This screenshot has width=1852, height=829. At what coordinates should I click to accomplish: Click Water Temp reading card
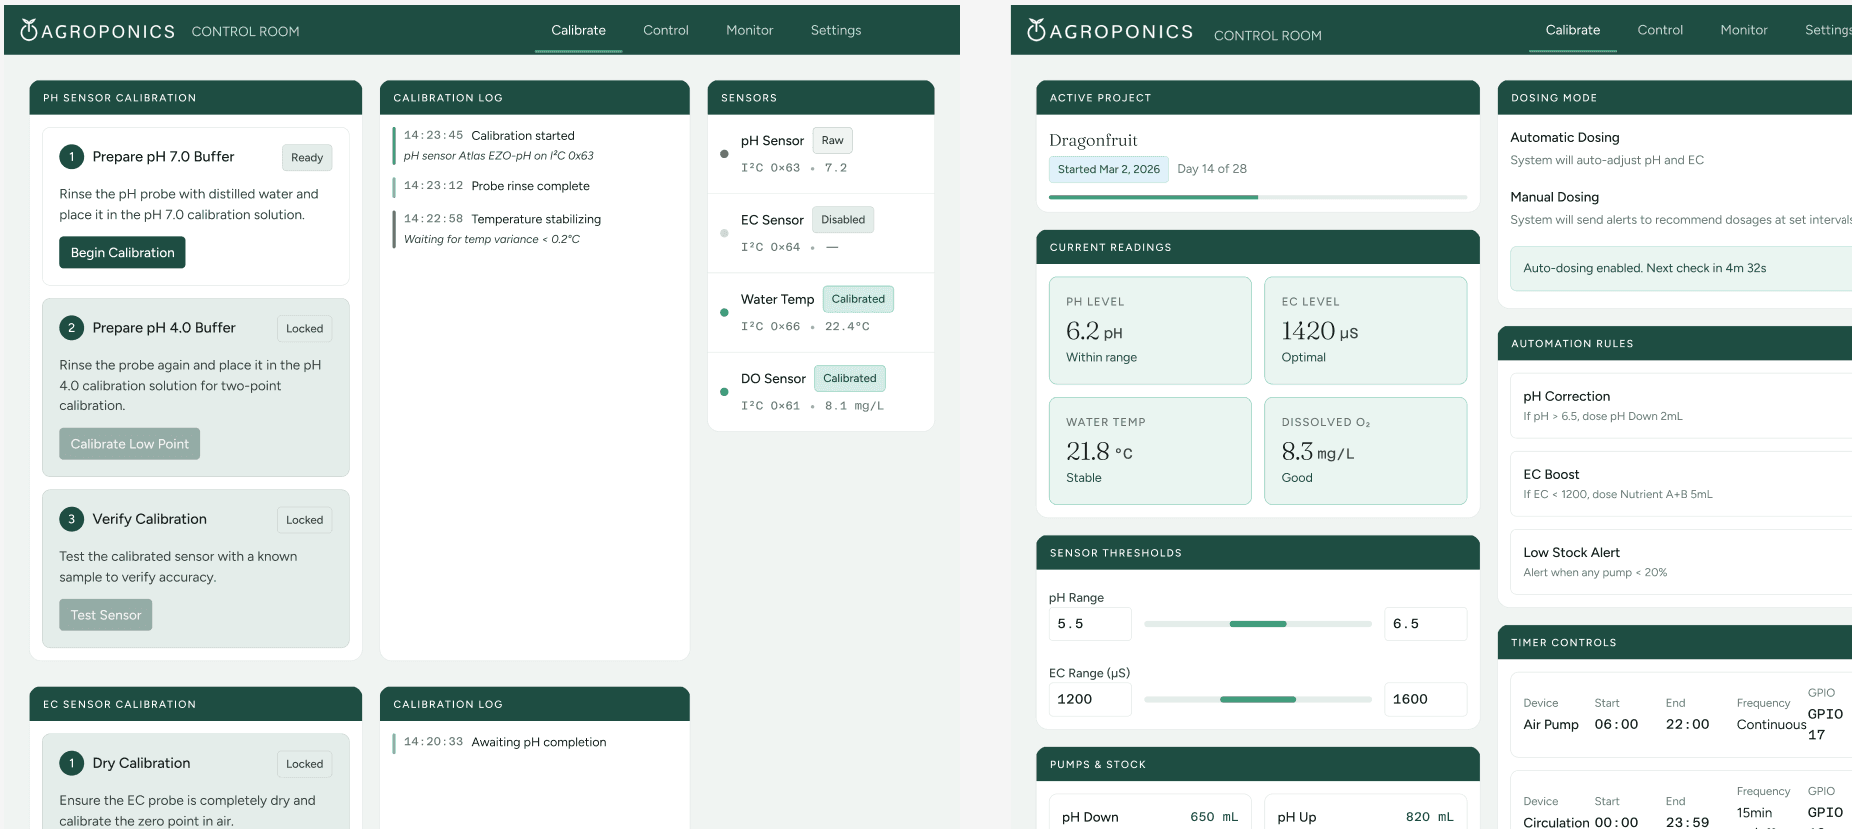point(1150,451)
